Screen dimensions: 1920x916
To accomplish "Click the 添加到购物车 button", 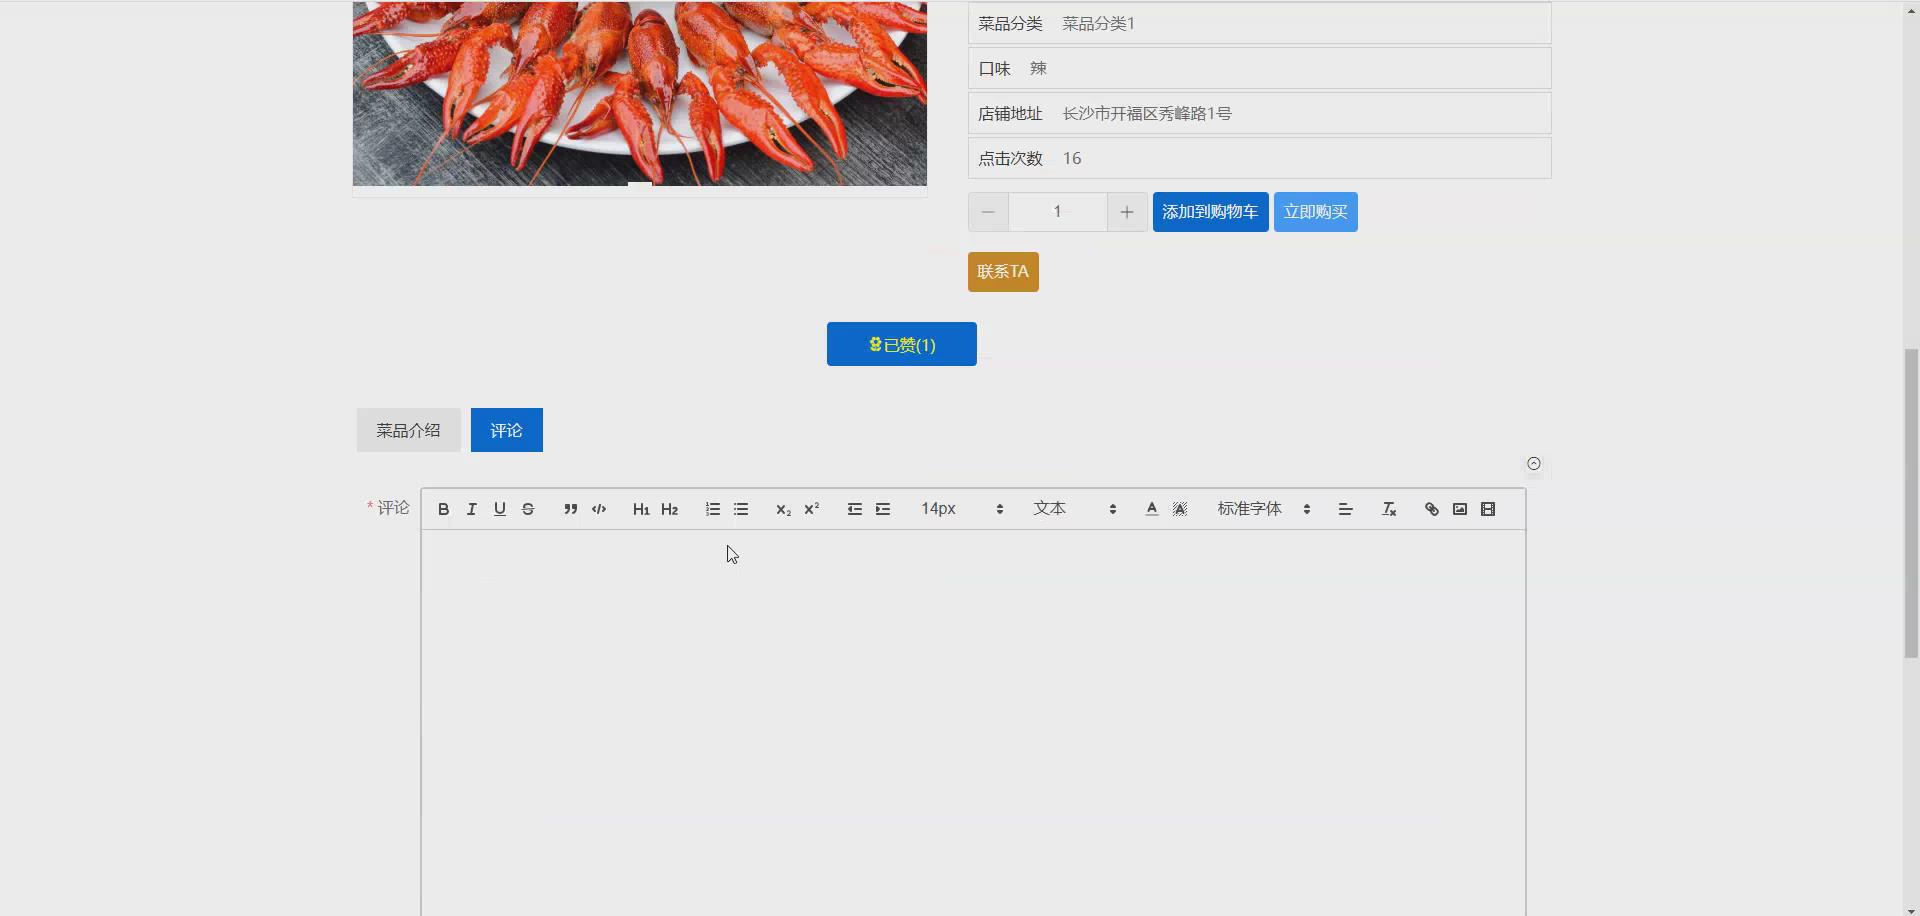I will (1210, 212).
